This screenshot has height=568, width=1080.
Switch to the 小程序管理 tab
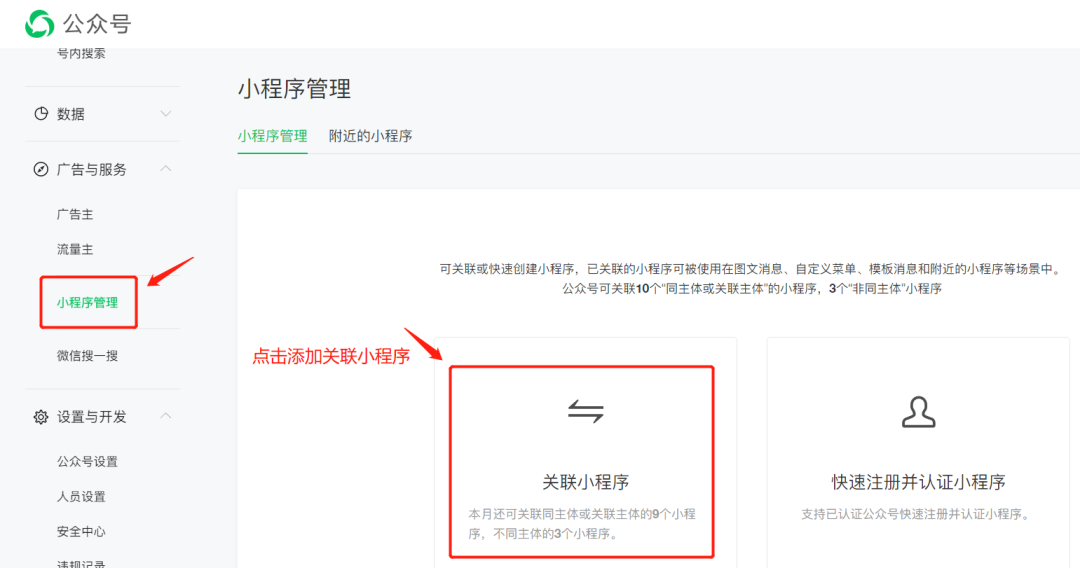(272, 136)
